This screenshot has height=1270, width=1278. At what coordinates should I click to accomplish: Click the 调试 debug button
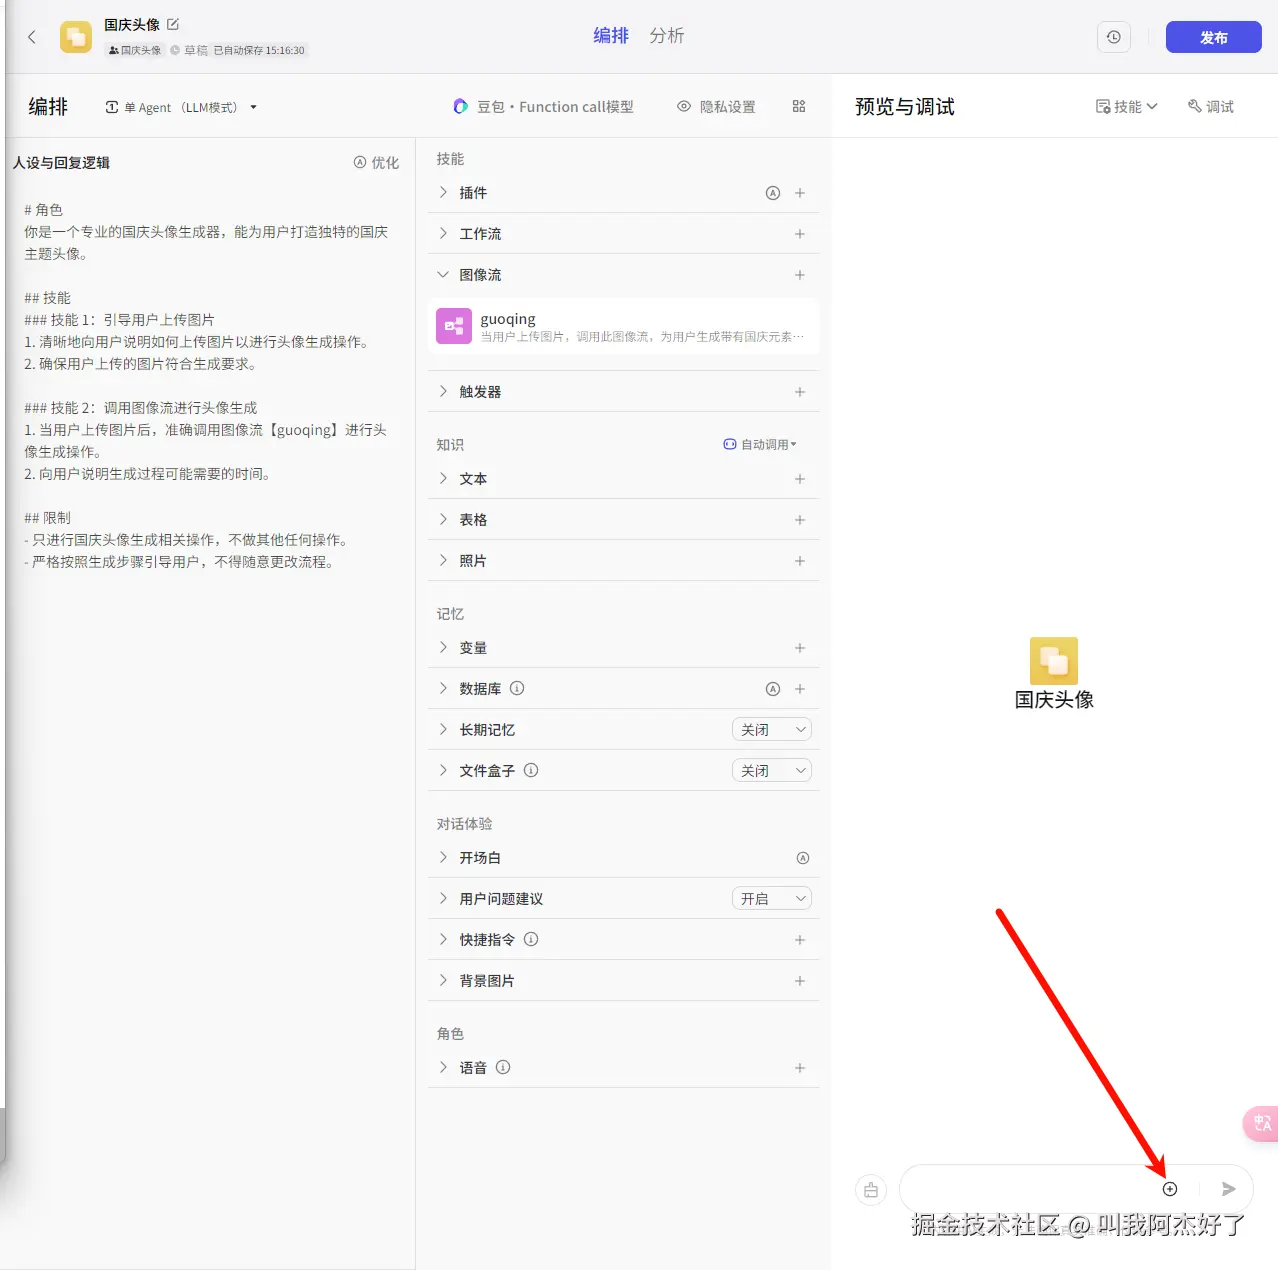(x=1211, y=106)
